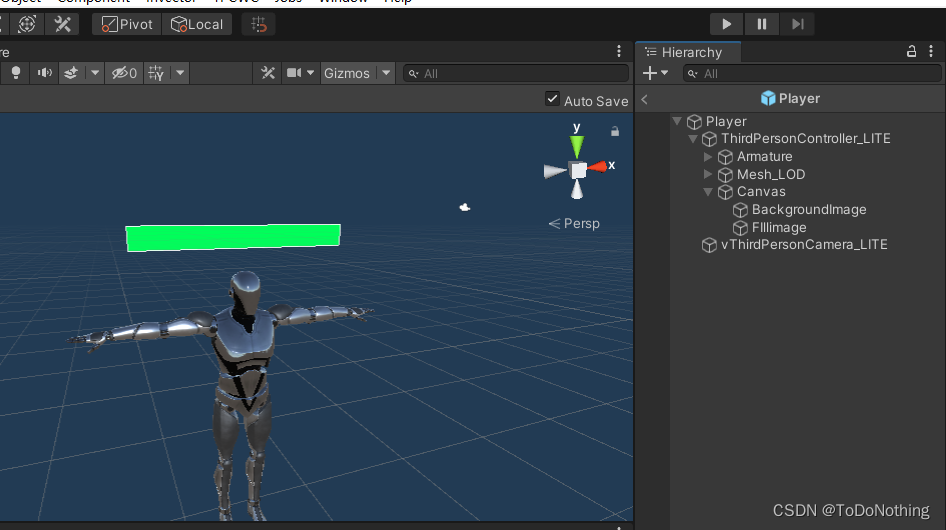
Task: Open the component tools icon in scene toolbar
Action: click(x=267, y=73)
